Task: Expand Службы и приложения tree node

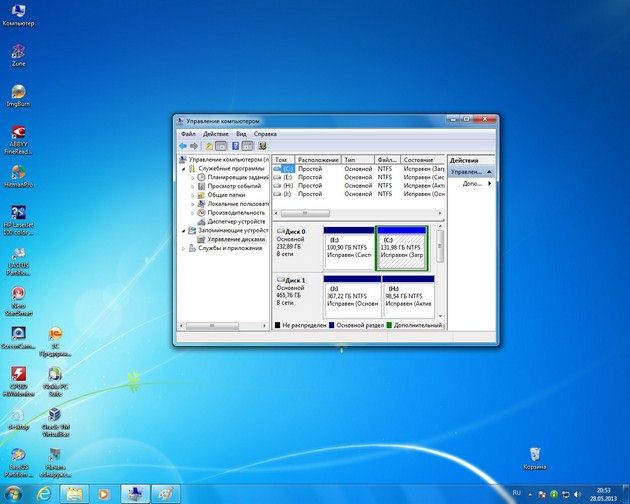Action: (x=184, y=248)
